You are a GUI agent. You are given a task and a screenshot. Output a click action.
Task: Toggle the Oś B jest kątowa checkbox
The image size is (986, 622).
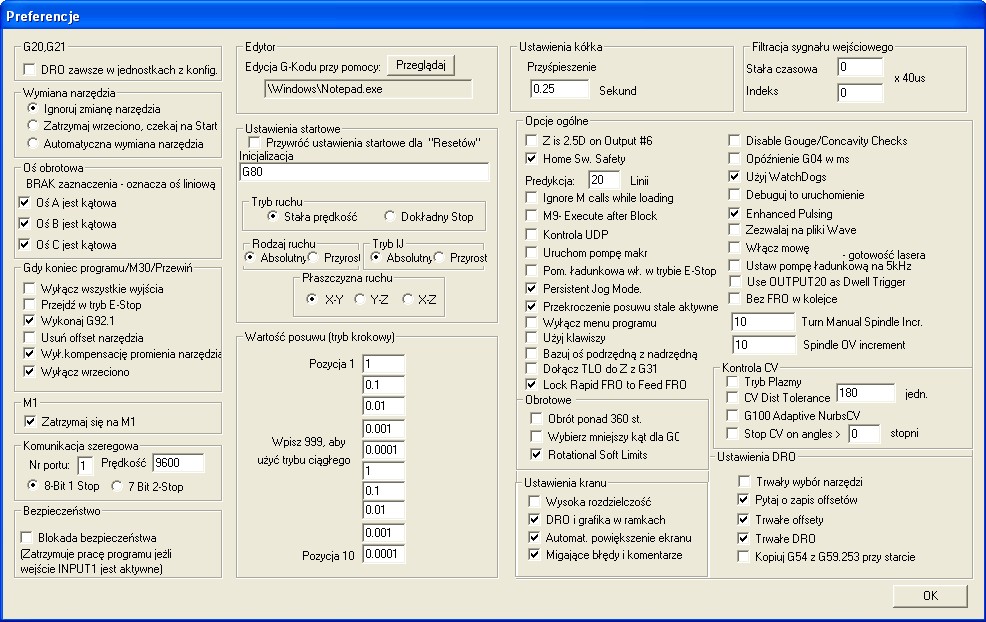point(25,223)
